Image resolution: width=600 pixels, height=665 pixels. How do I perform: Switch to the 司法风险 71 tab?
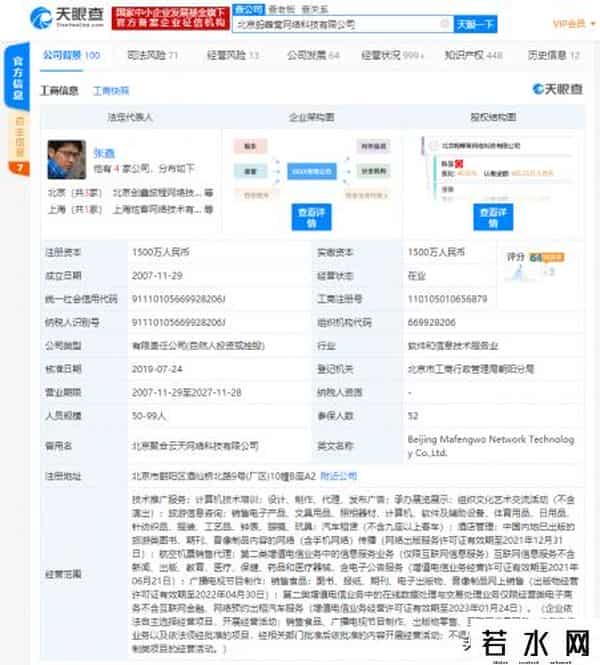[x=153, y=55]
